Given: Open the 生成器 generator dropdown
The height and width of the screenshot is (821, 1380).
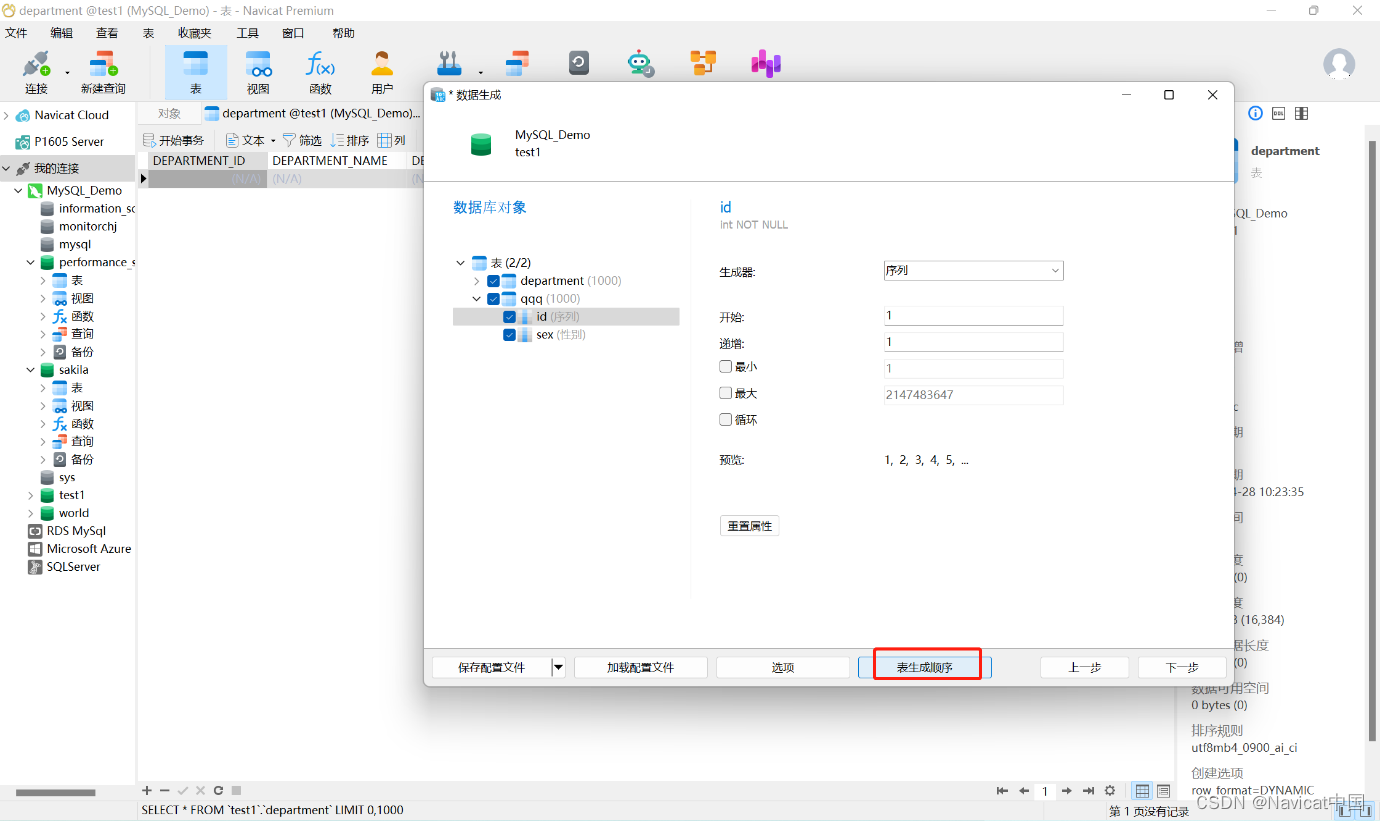Looking at the screenshot, I should (973, 271).
